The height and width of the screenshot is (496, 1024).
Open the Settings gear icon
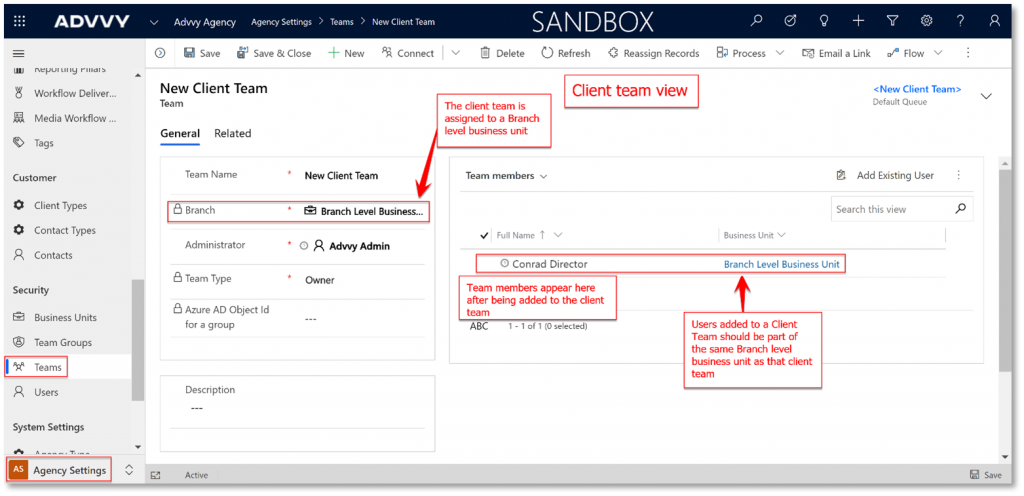pos(926,21)
